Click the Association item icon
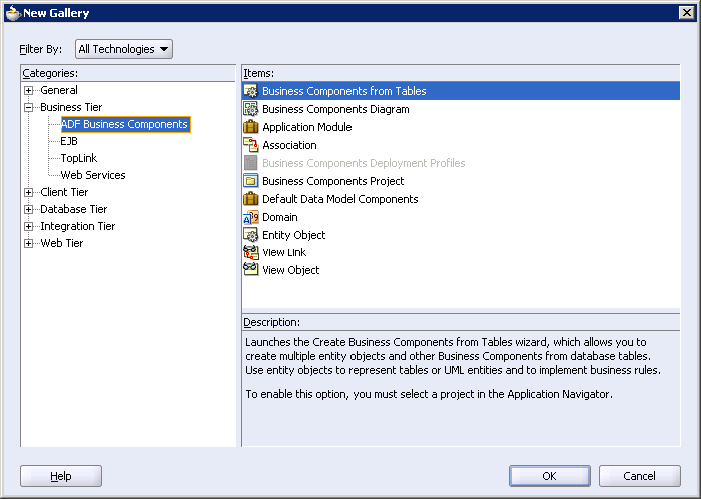This screenshot has height=499, width=701. 250,145
